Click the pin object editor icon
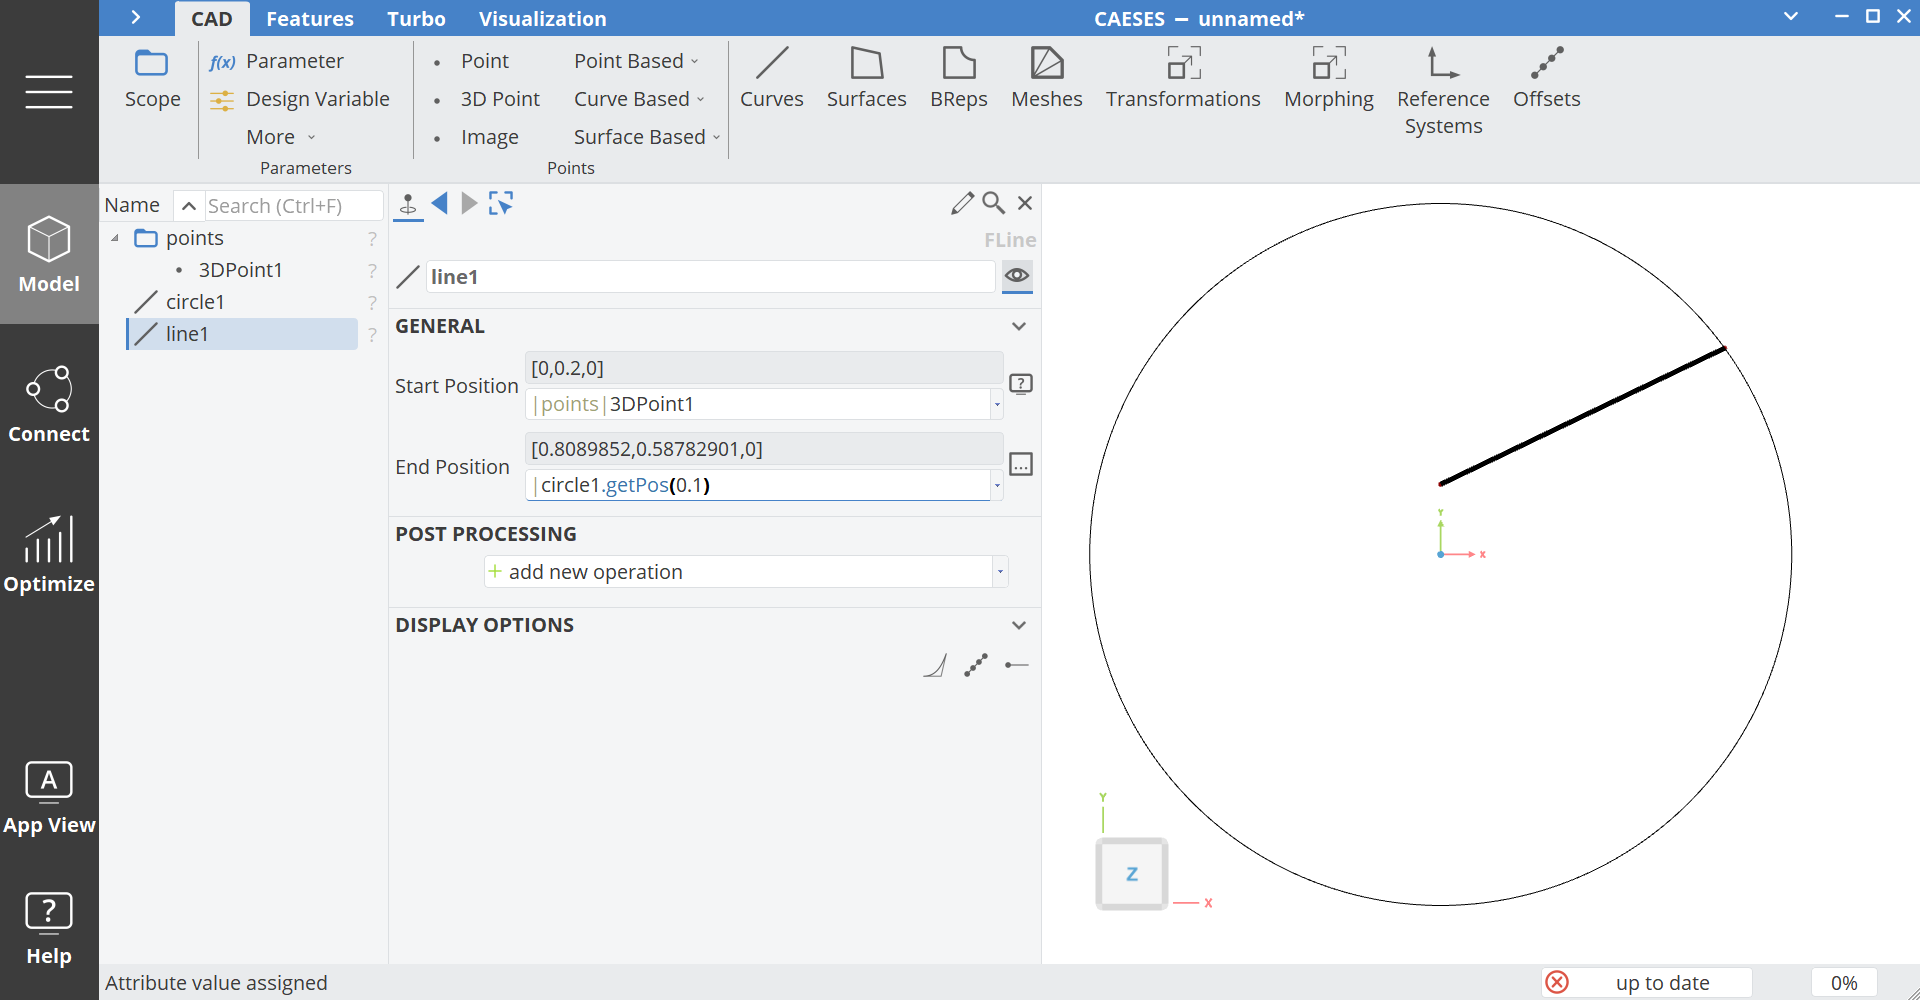The width and height of the screenshot is (1920, 1000). (x=408, y=204)
